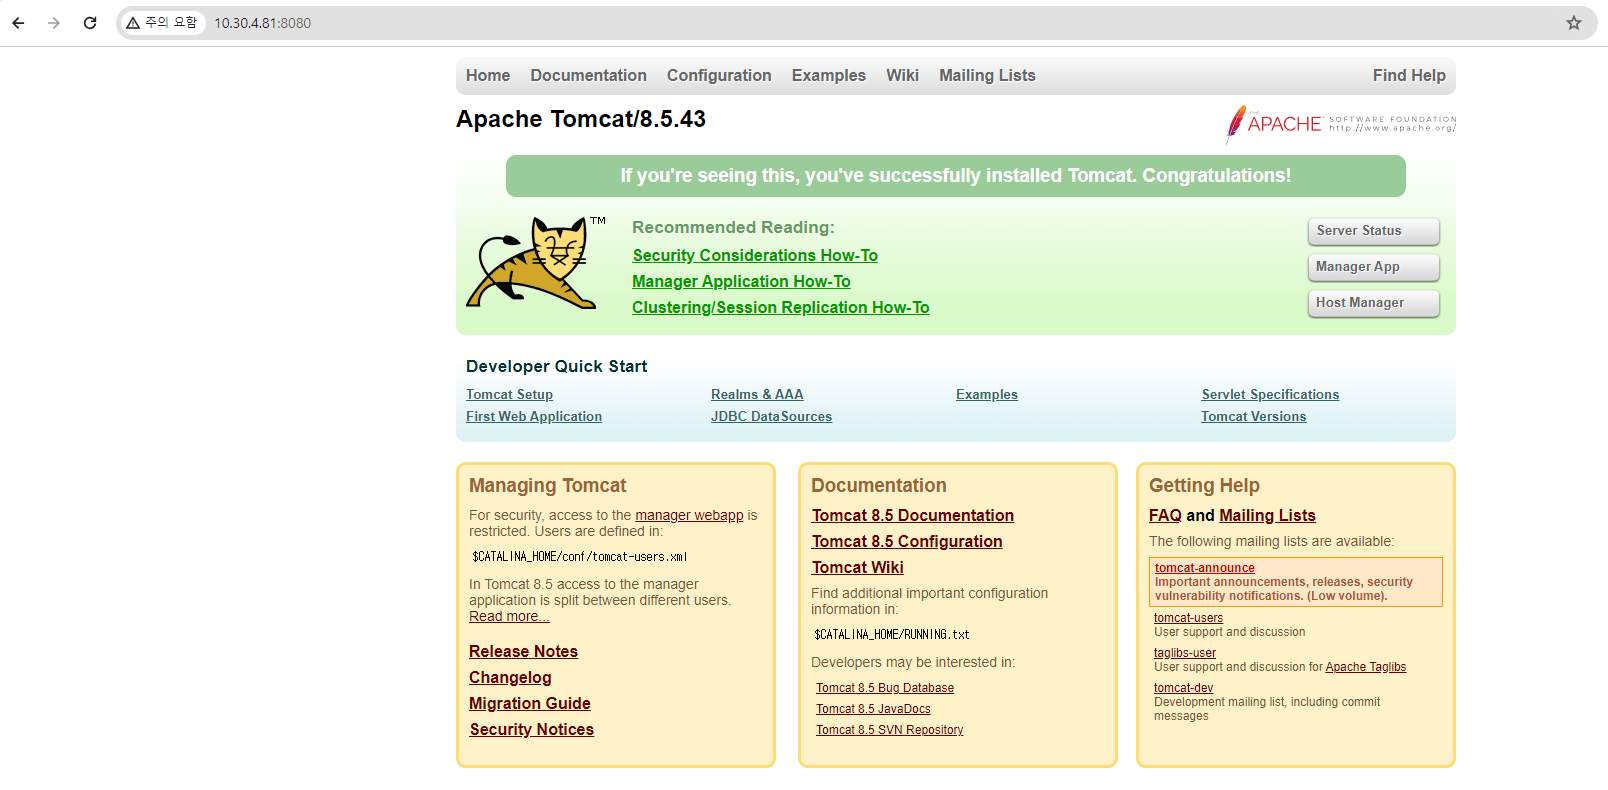Screen dimensions: 1608x790
Task: Click the $CATALINA_HOME/conf/tomcat-users.xml path text
Action: 580,557
